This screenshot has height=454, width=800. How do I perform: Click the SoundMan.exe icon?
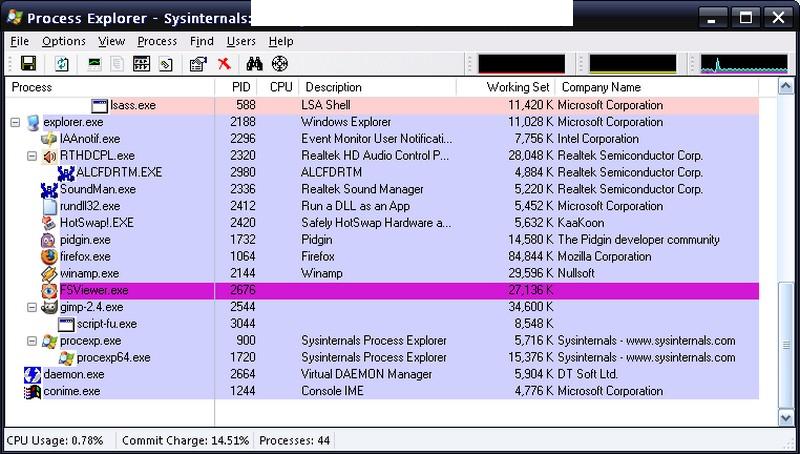[49, 190]
